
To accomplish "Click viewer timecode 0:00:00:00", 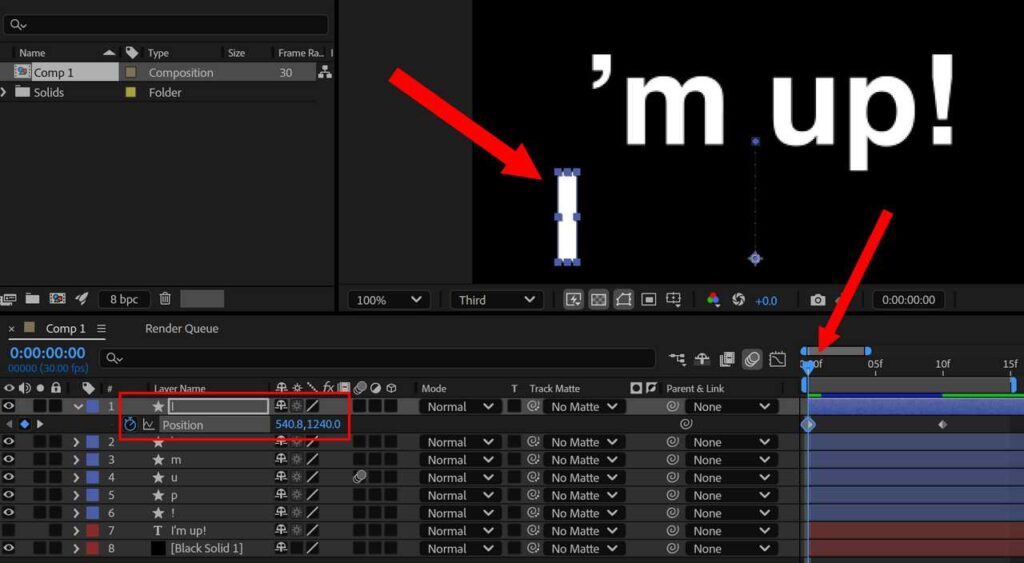I will 908,300.
